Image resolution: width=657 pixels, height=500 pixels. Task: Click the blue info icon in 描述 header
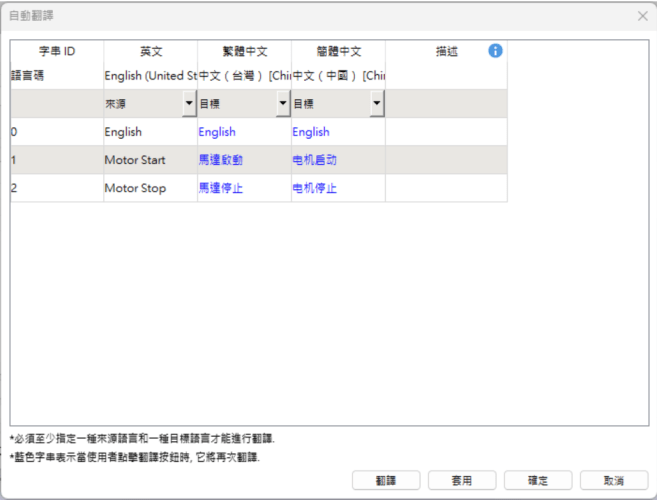click(x=495, y=51)
